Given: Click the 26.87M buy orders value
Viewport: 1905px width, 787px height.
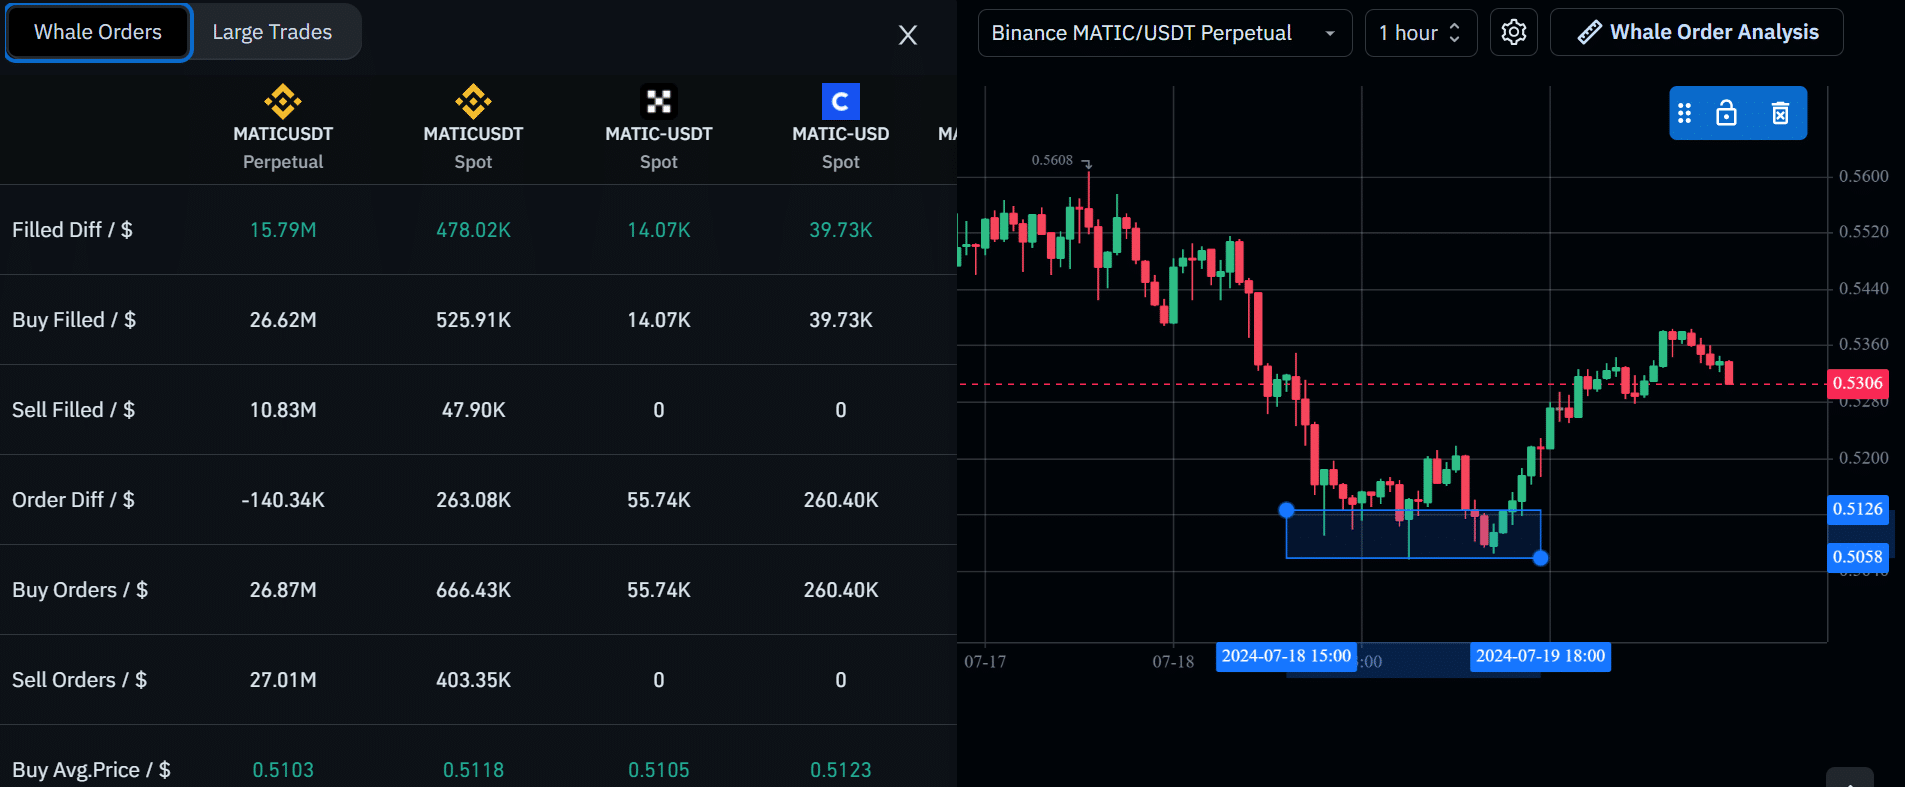Looking at the screenshot, I should pos(283,590).
